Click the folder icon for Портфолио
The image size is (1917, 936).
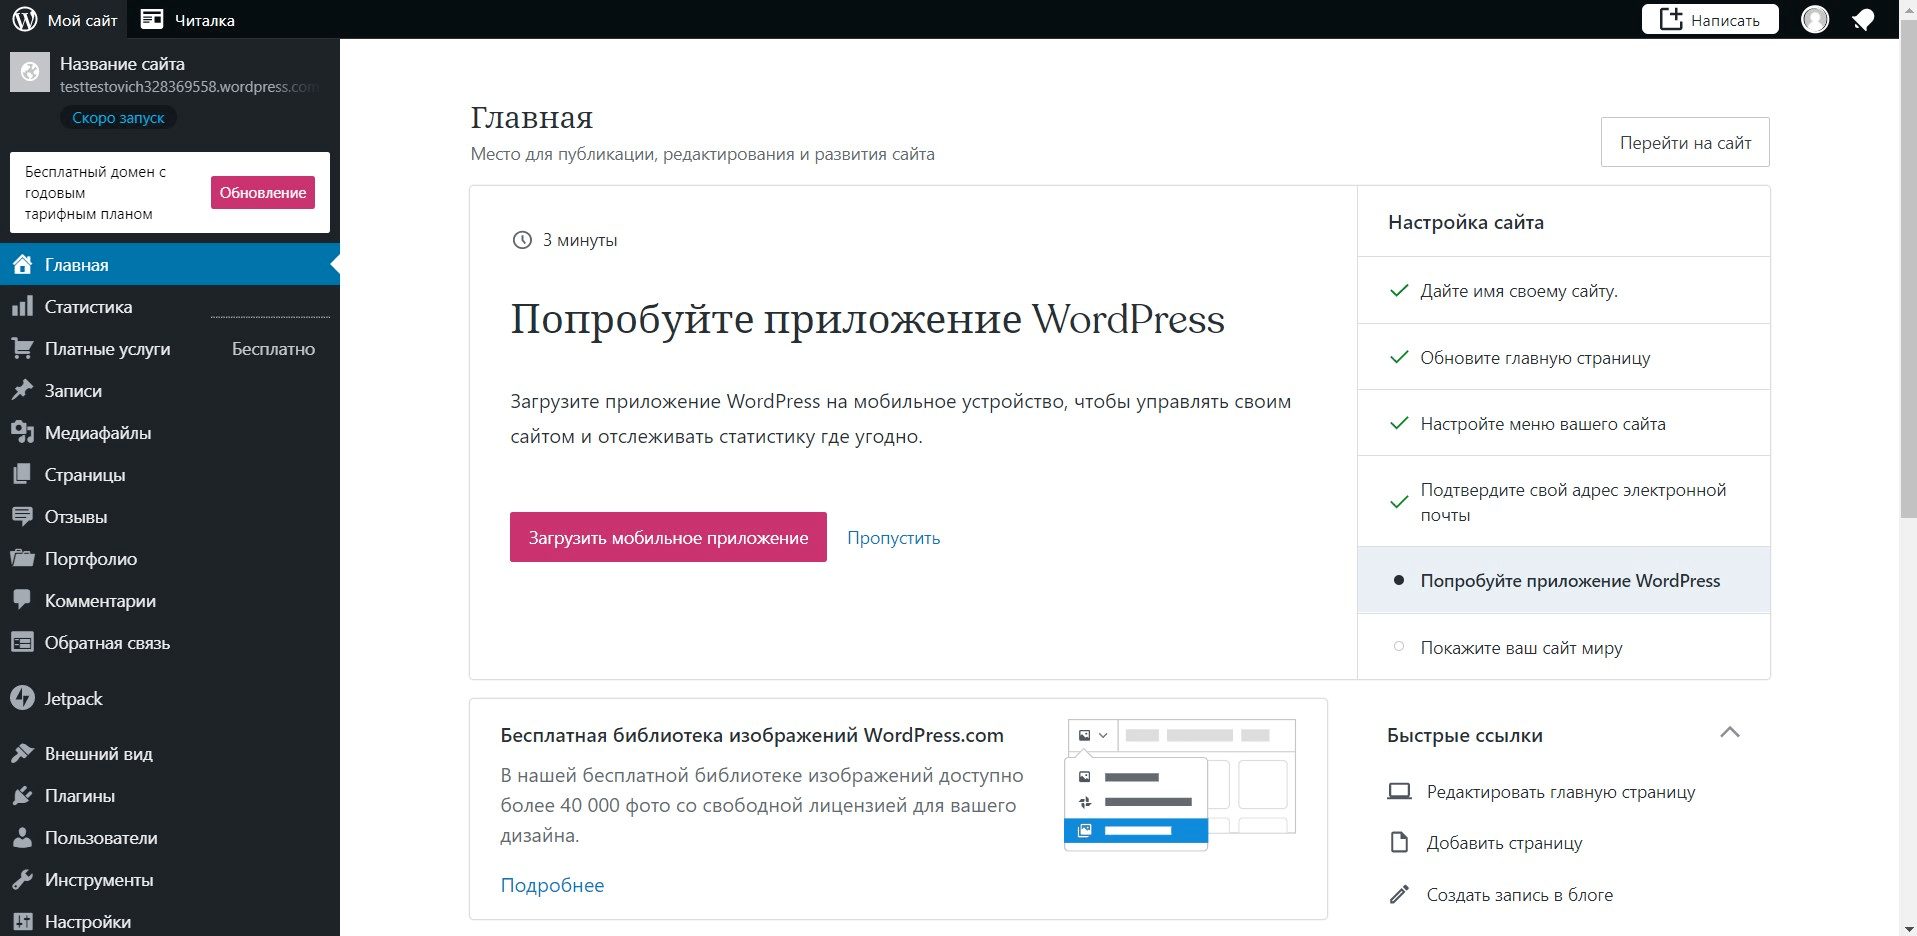[x=22, y=558]
